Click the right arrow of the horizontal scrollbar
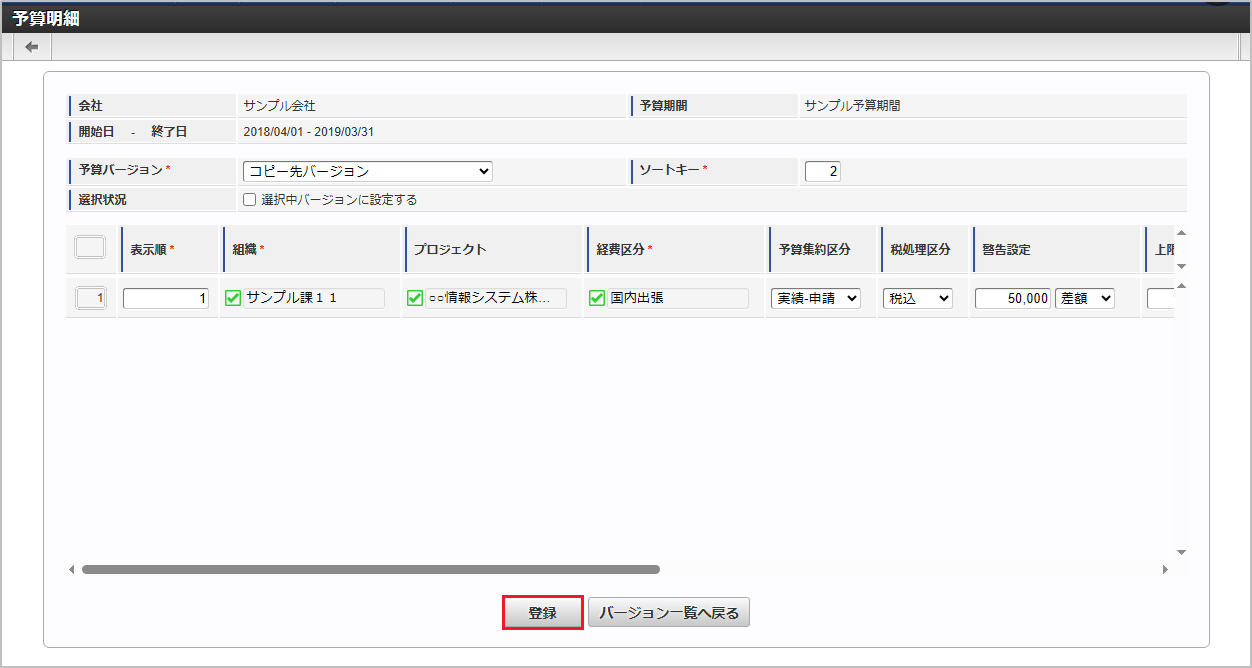This screenshot has height=668, width=1252. tap(1165, 569)
